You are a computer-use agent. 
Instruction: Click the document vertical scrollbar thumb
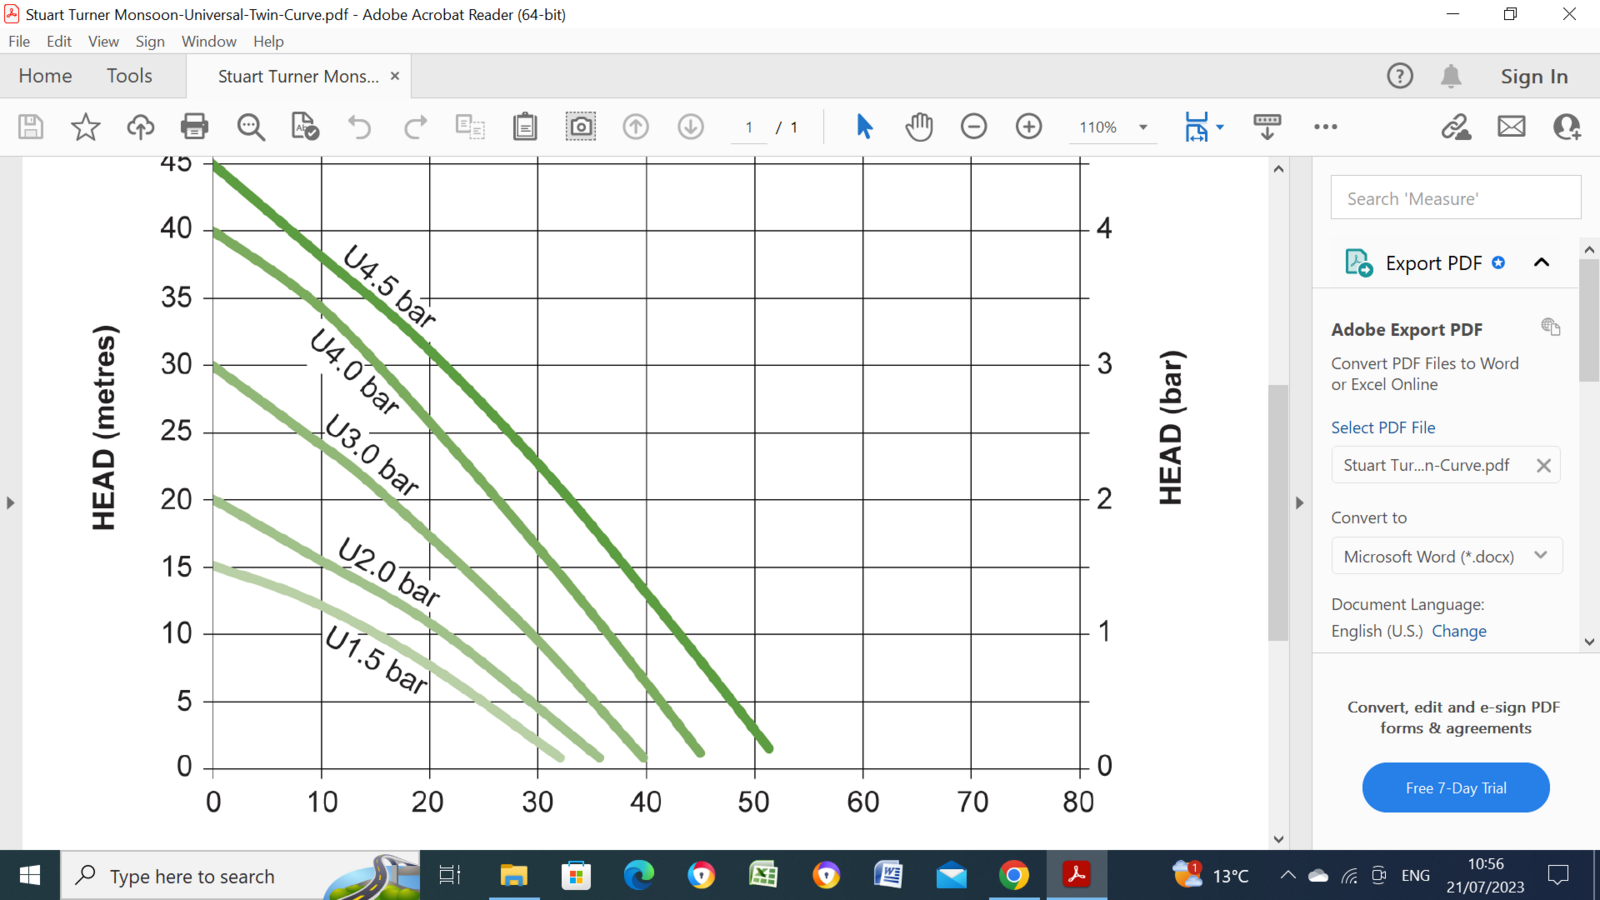[1278, 510]
